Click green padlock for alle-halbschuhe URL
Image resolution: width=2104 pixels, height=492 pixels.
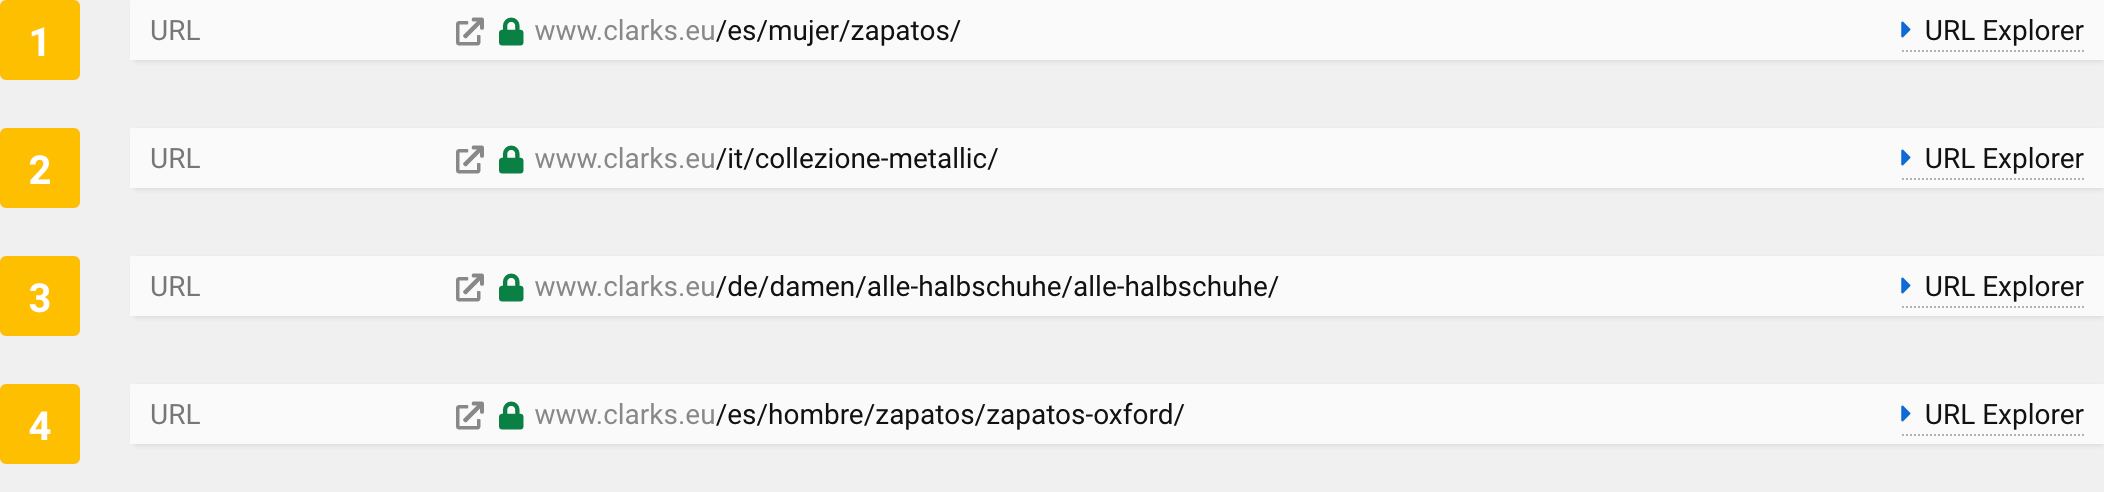(x=511, y=288)
